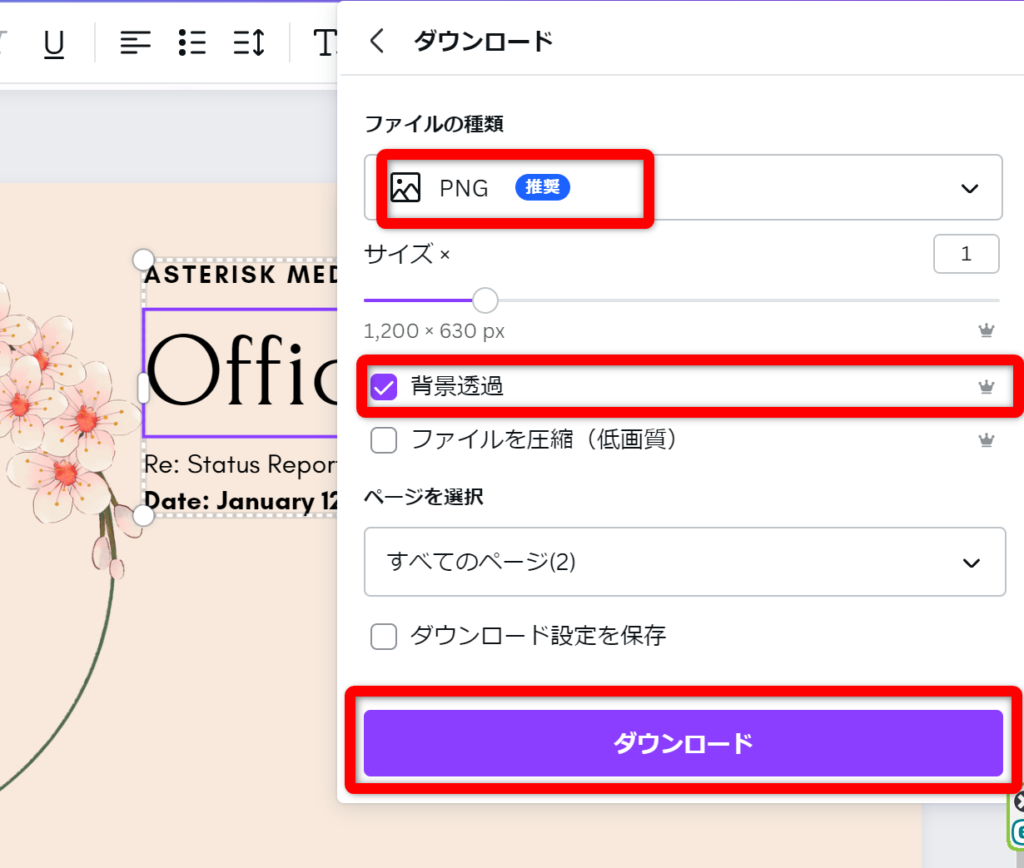
Task: Click the left resize handle of heading box
Action: [x=144, y=388]
